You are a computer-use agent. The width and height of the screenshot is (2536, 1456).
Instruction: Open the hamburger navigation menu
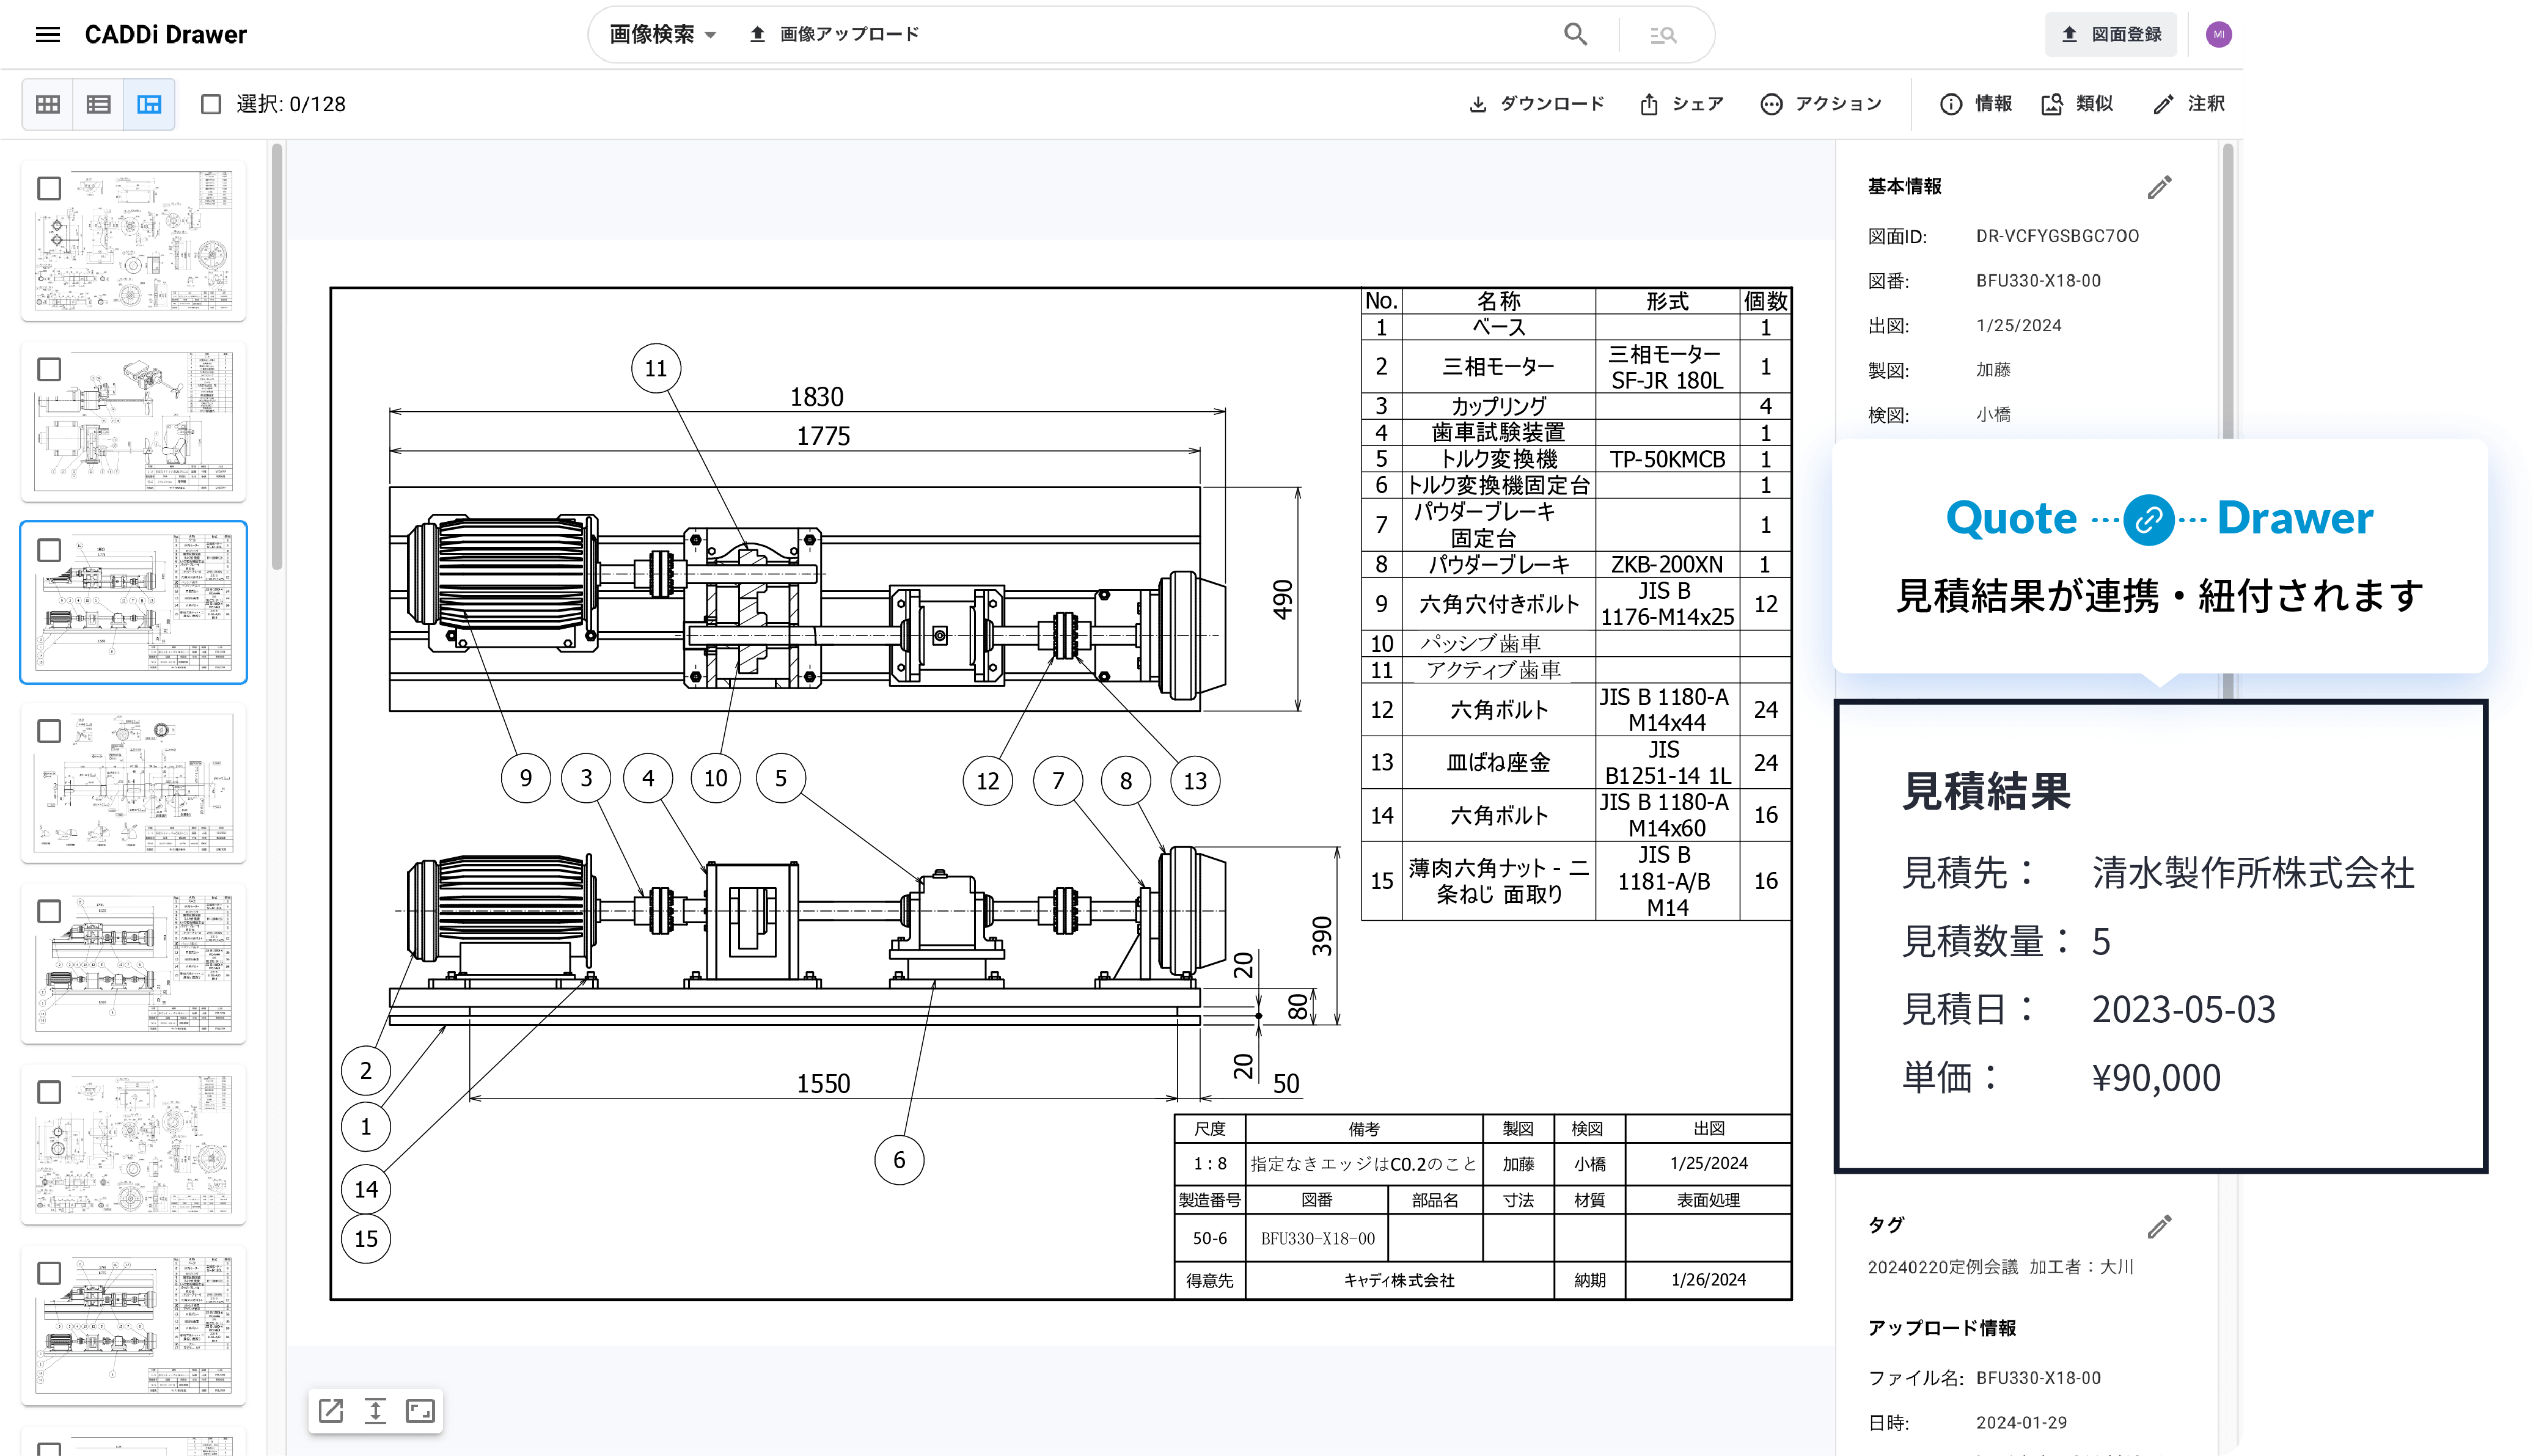coord(47,35)
